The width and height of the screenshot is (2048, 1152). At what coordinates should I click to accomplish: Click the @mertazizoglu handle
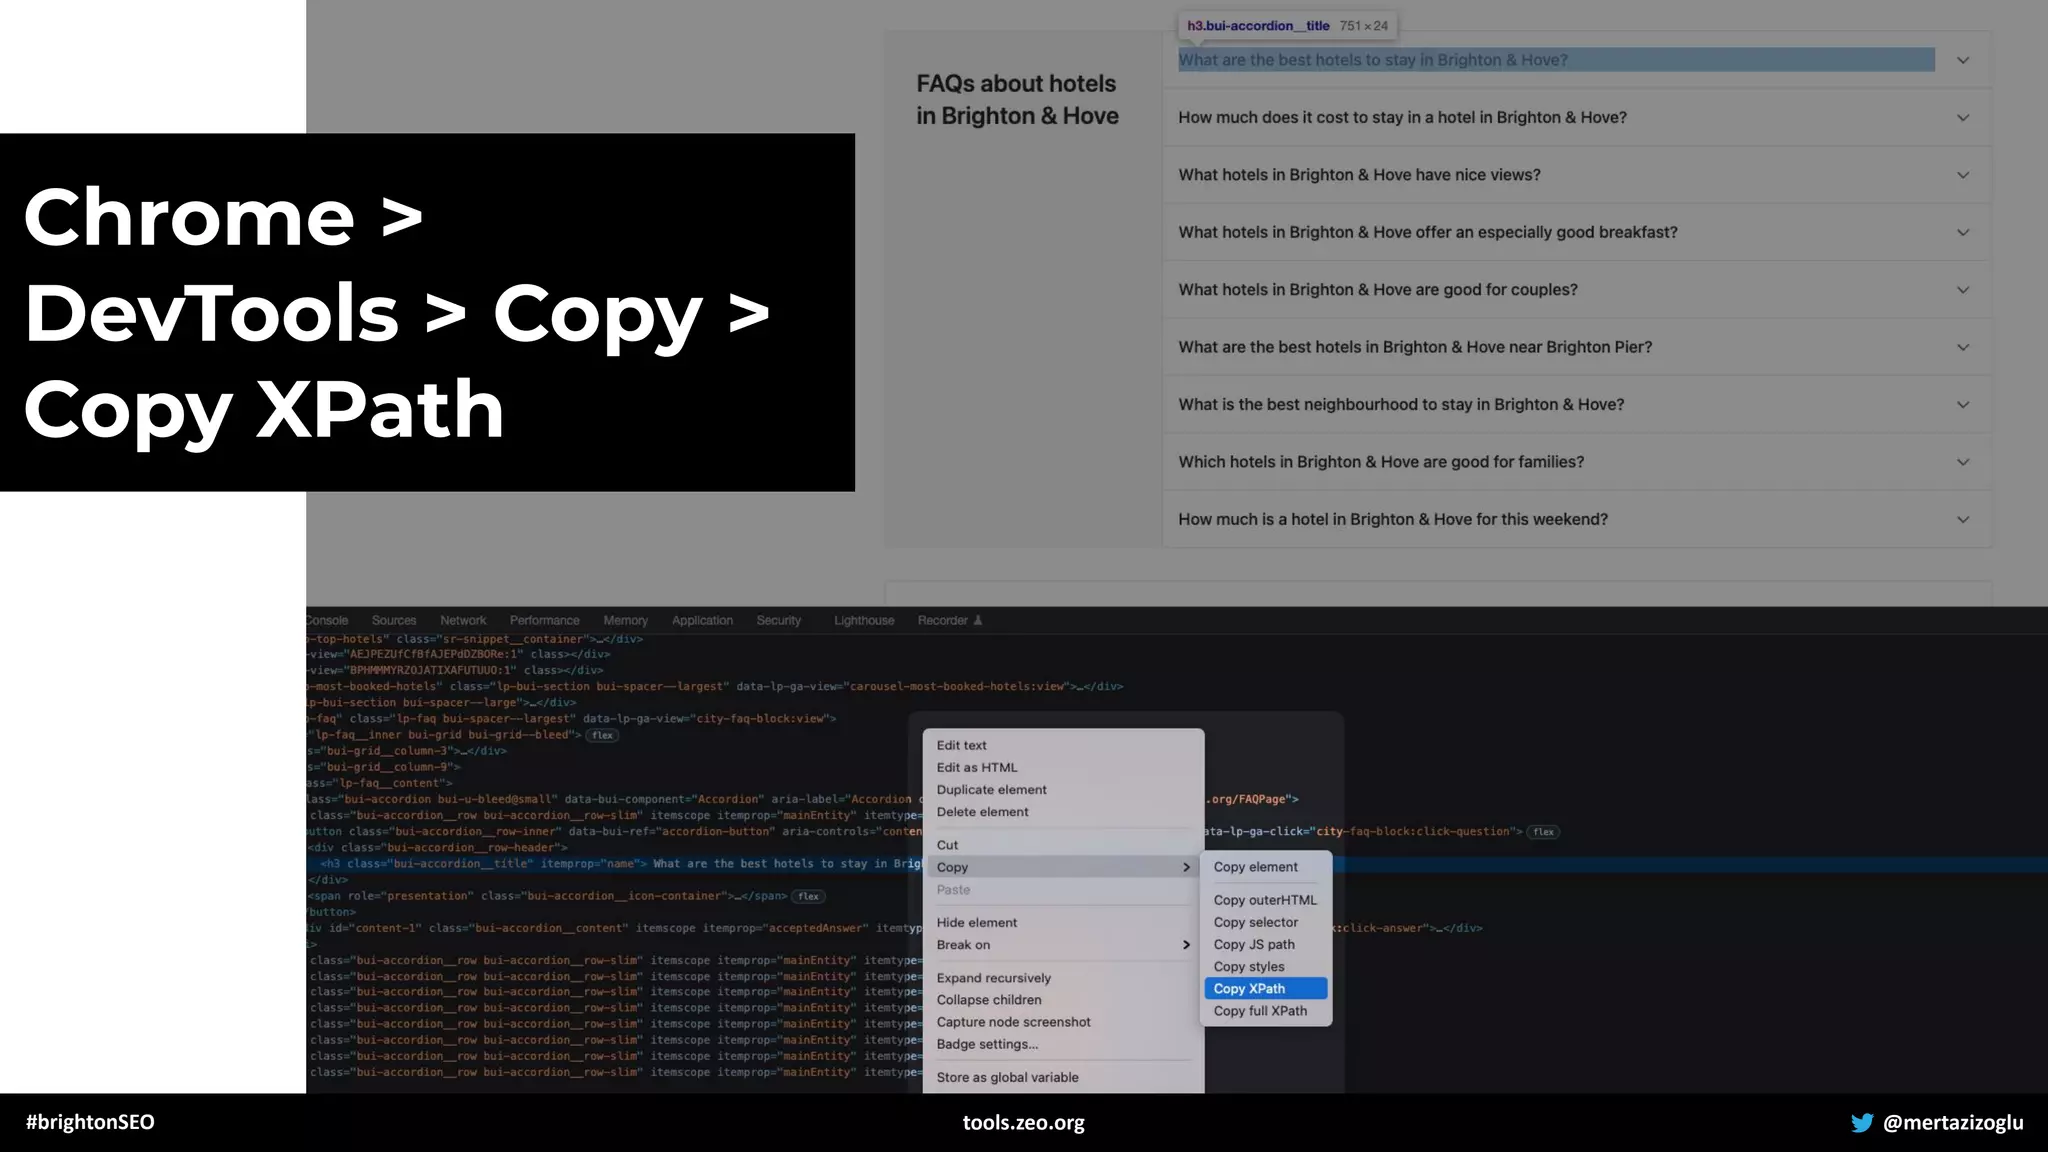click(x=1953, y=1122)
